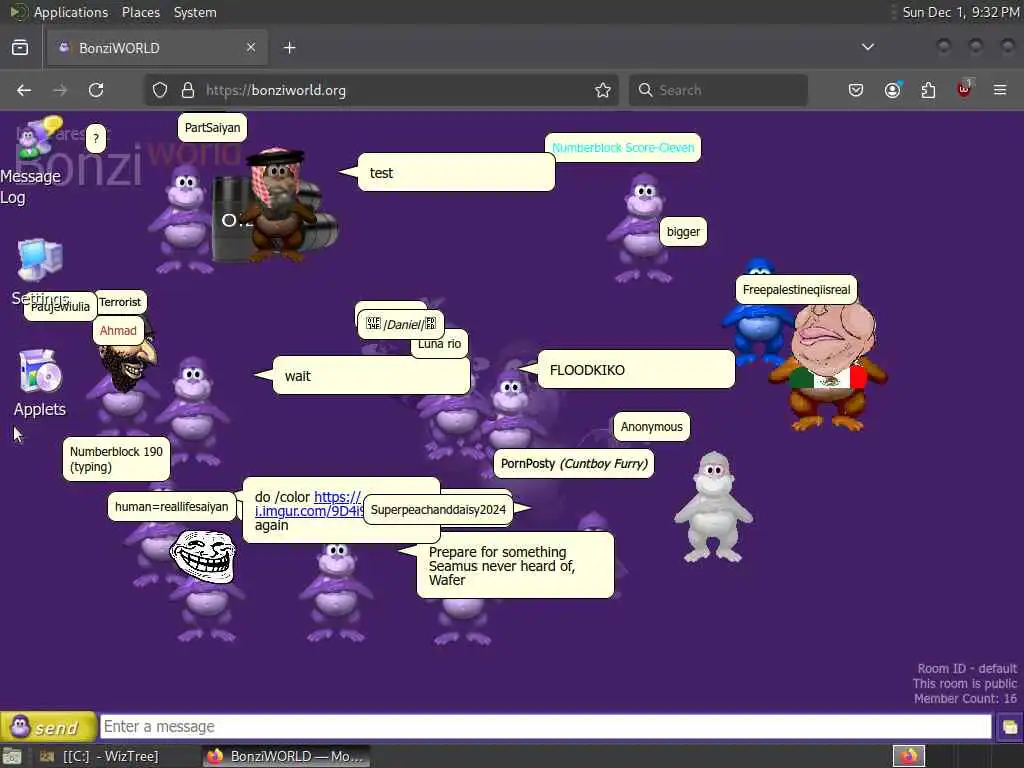Click Member Count: 16 text

click(965, 699)
